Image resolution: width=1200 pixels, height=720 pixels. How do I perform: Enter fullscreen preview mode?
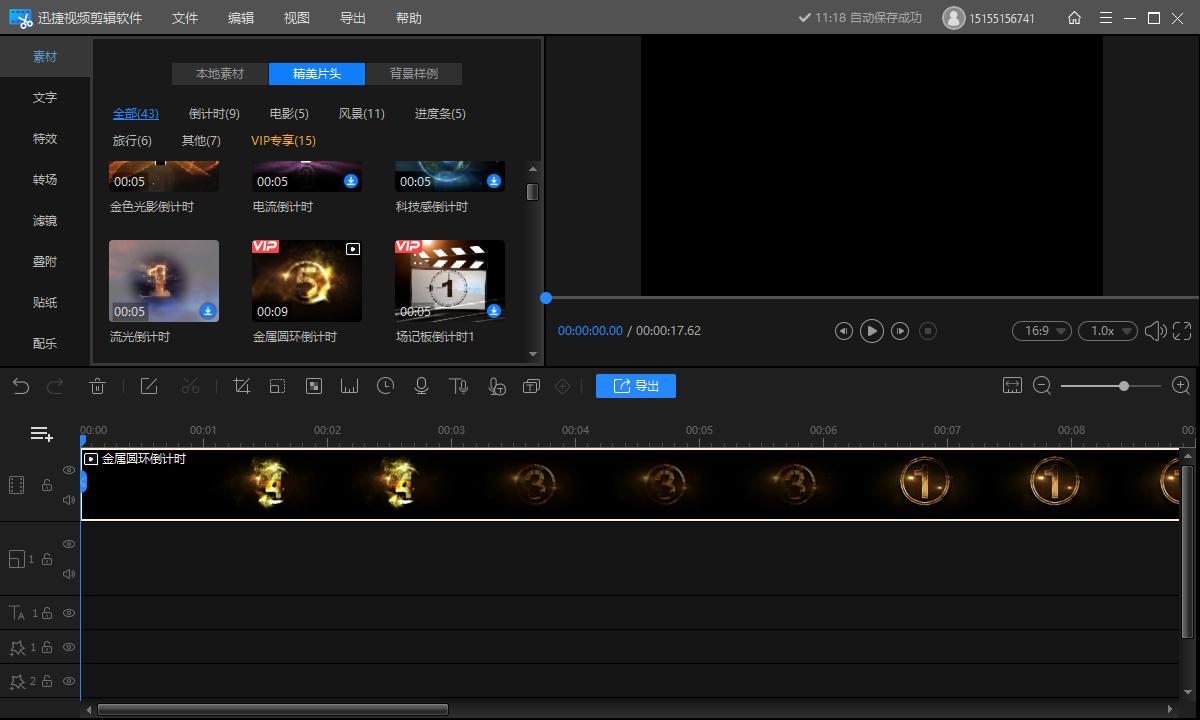[1182, 330]
